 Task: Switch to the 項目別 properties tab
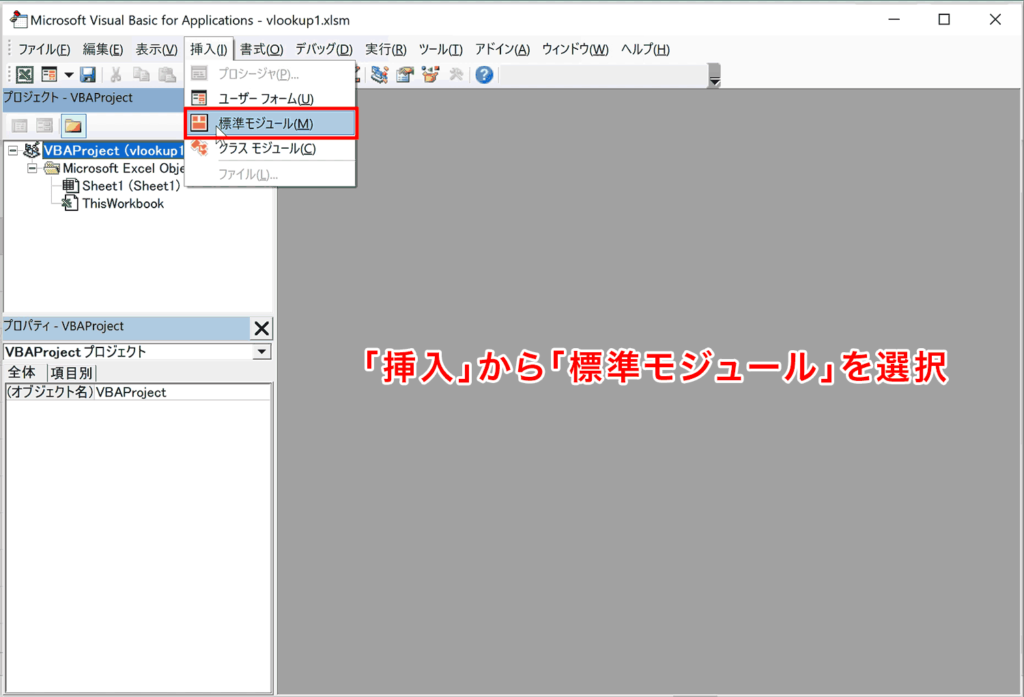point(71,373)
